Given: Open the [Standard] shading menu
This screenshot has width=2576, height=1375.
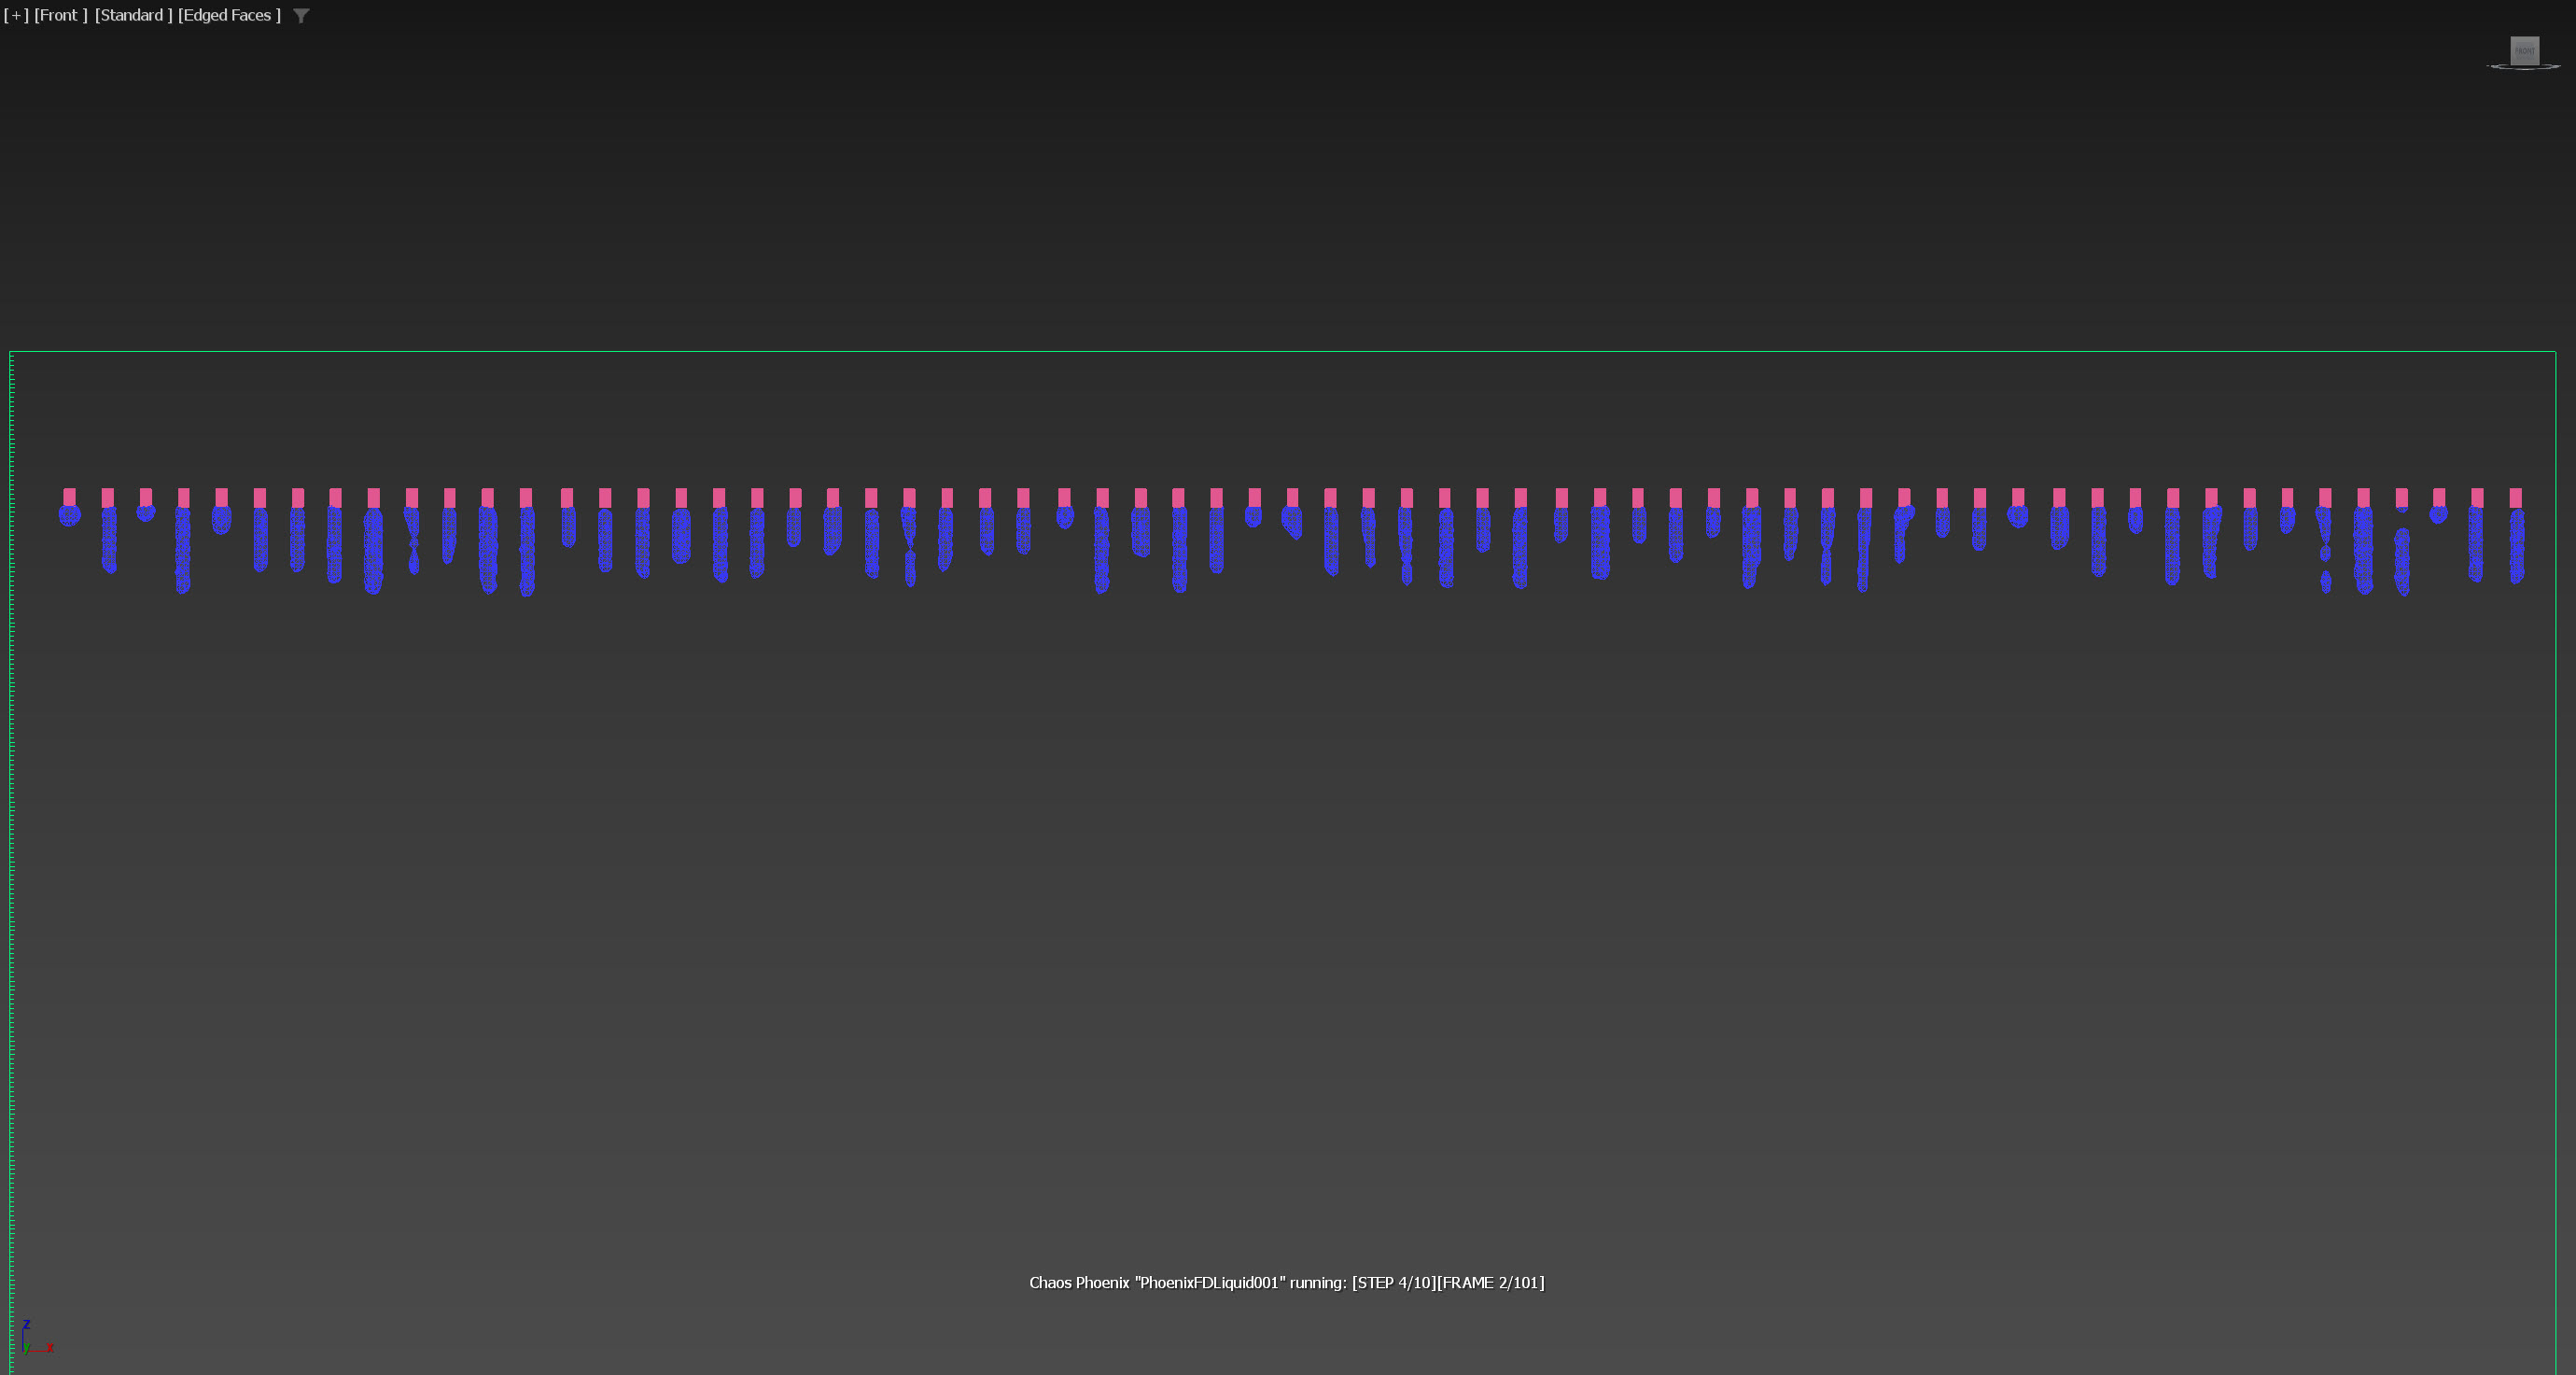Looking at the screenshot, I should click(133, 15).
